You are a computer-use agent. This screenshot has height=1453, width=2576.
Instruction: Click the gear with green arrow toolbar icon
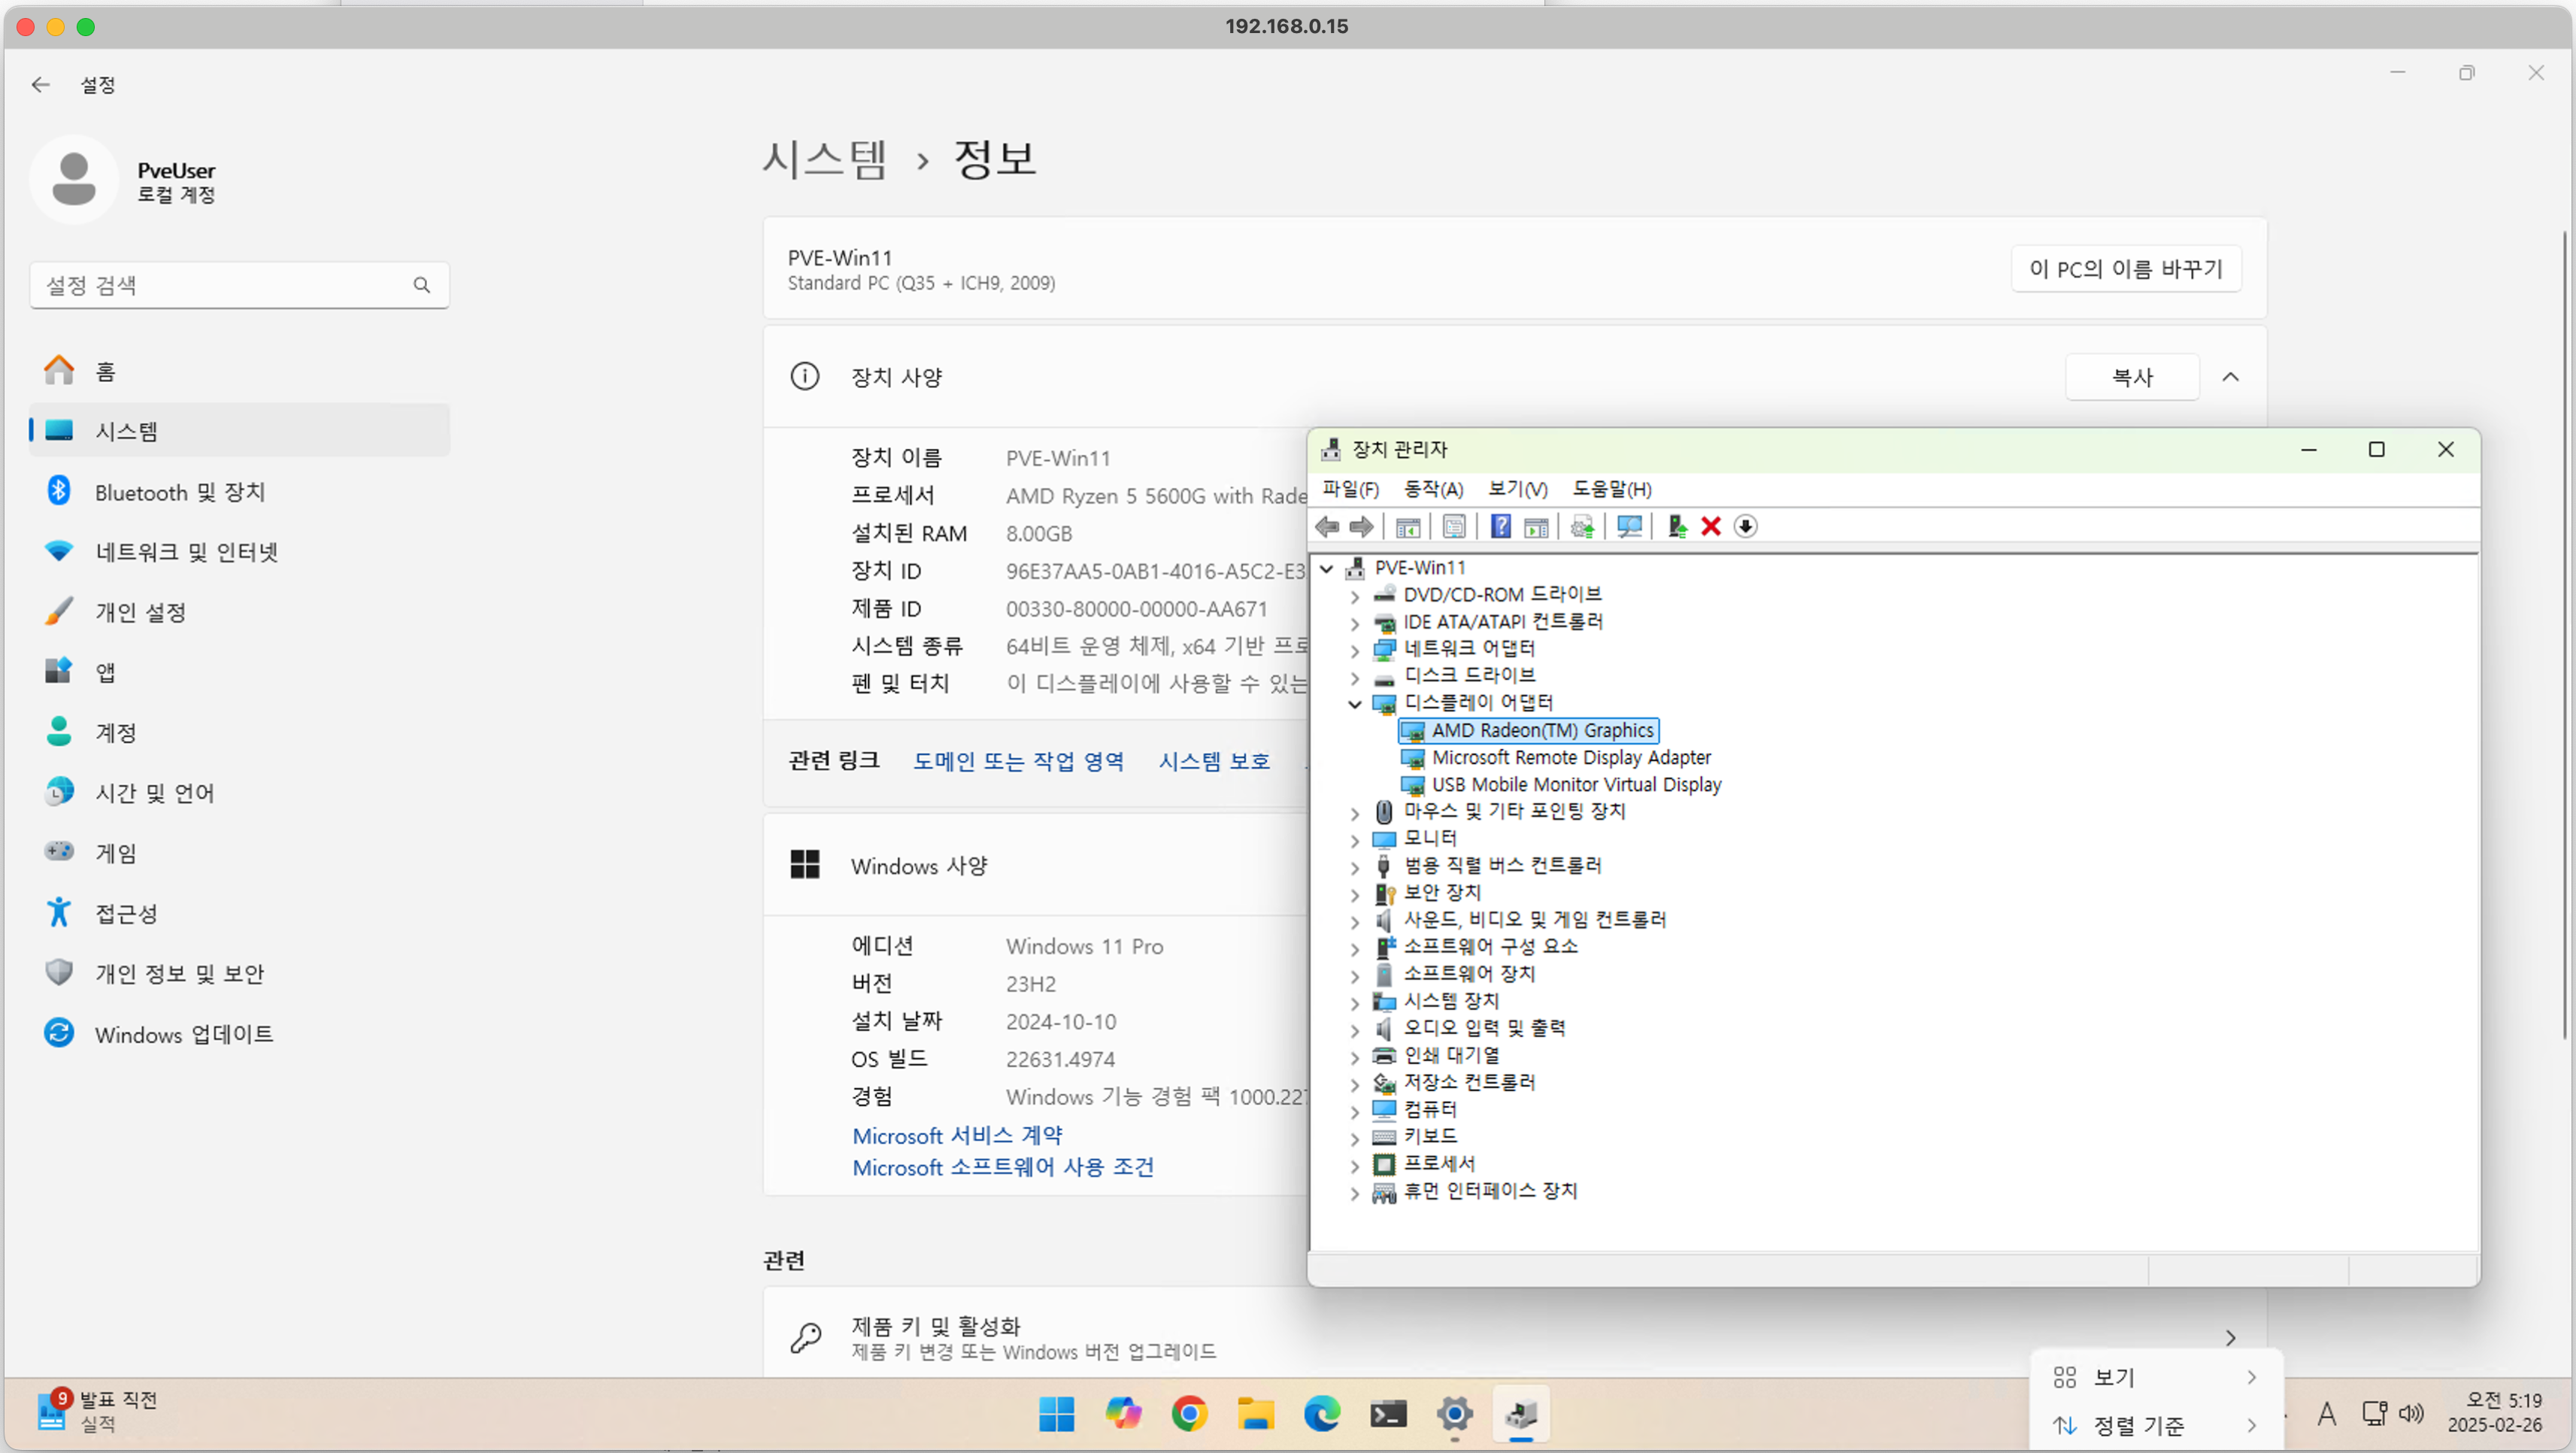pos(1582,526)
